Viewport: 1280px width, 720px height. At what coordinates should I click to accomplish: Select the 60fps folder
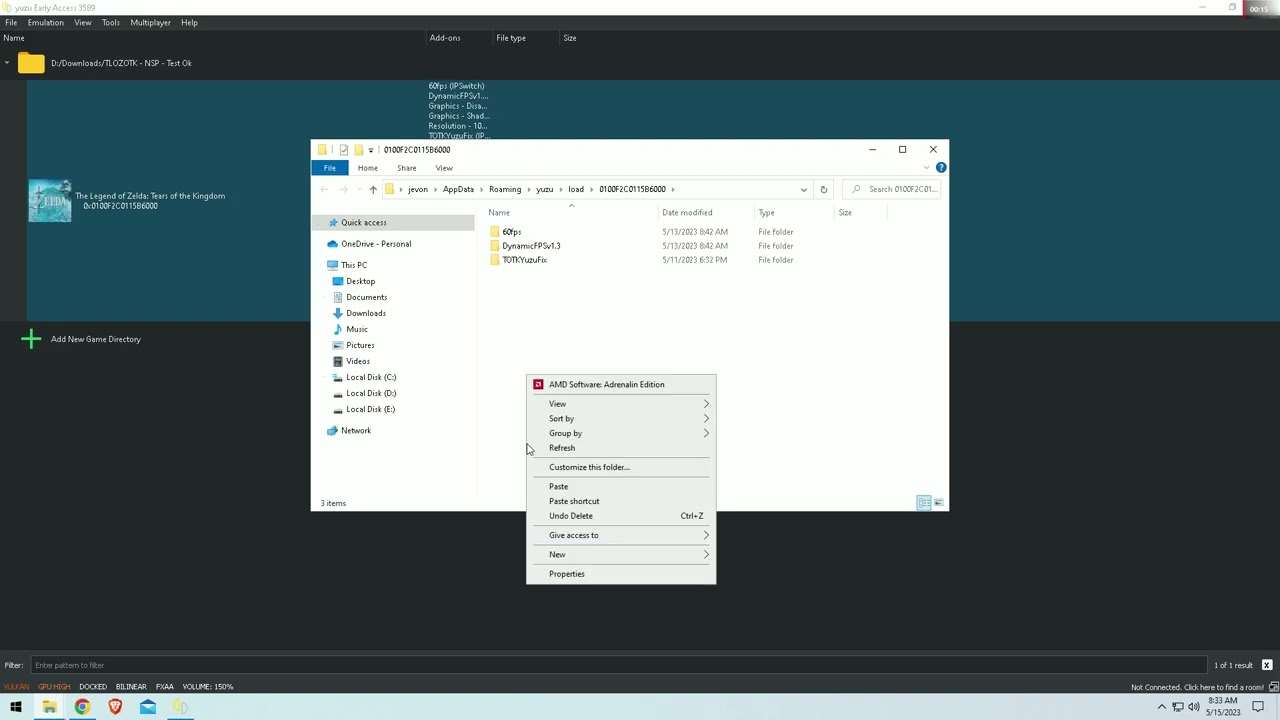point(511,232)
